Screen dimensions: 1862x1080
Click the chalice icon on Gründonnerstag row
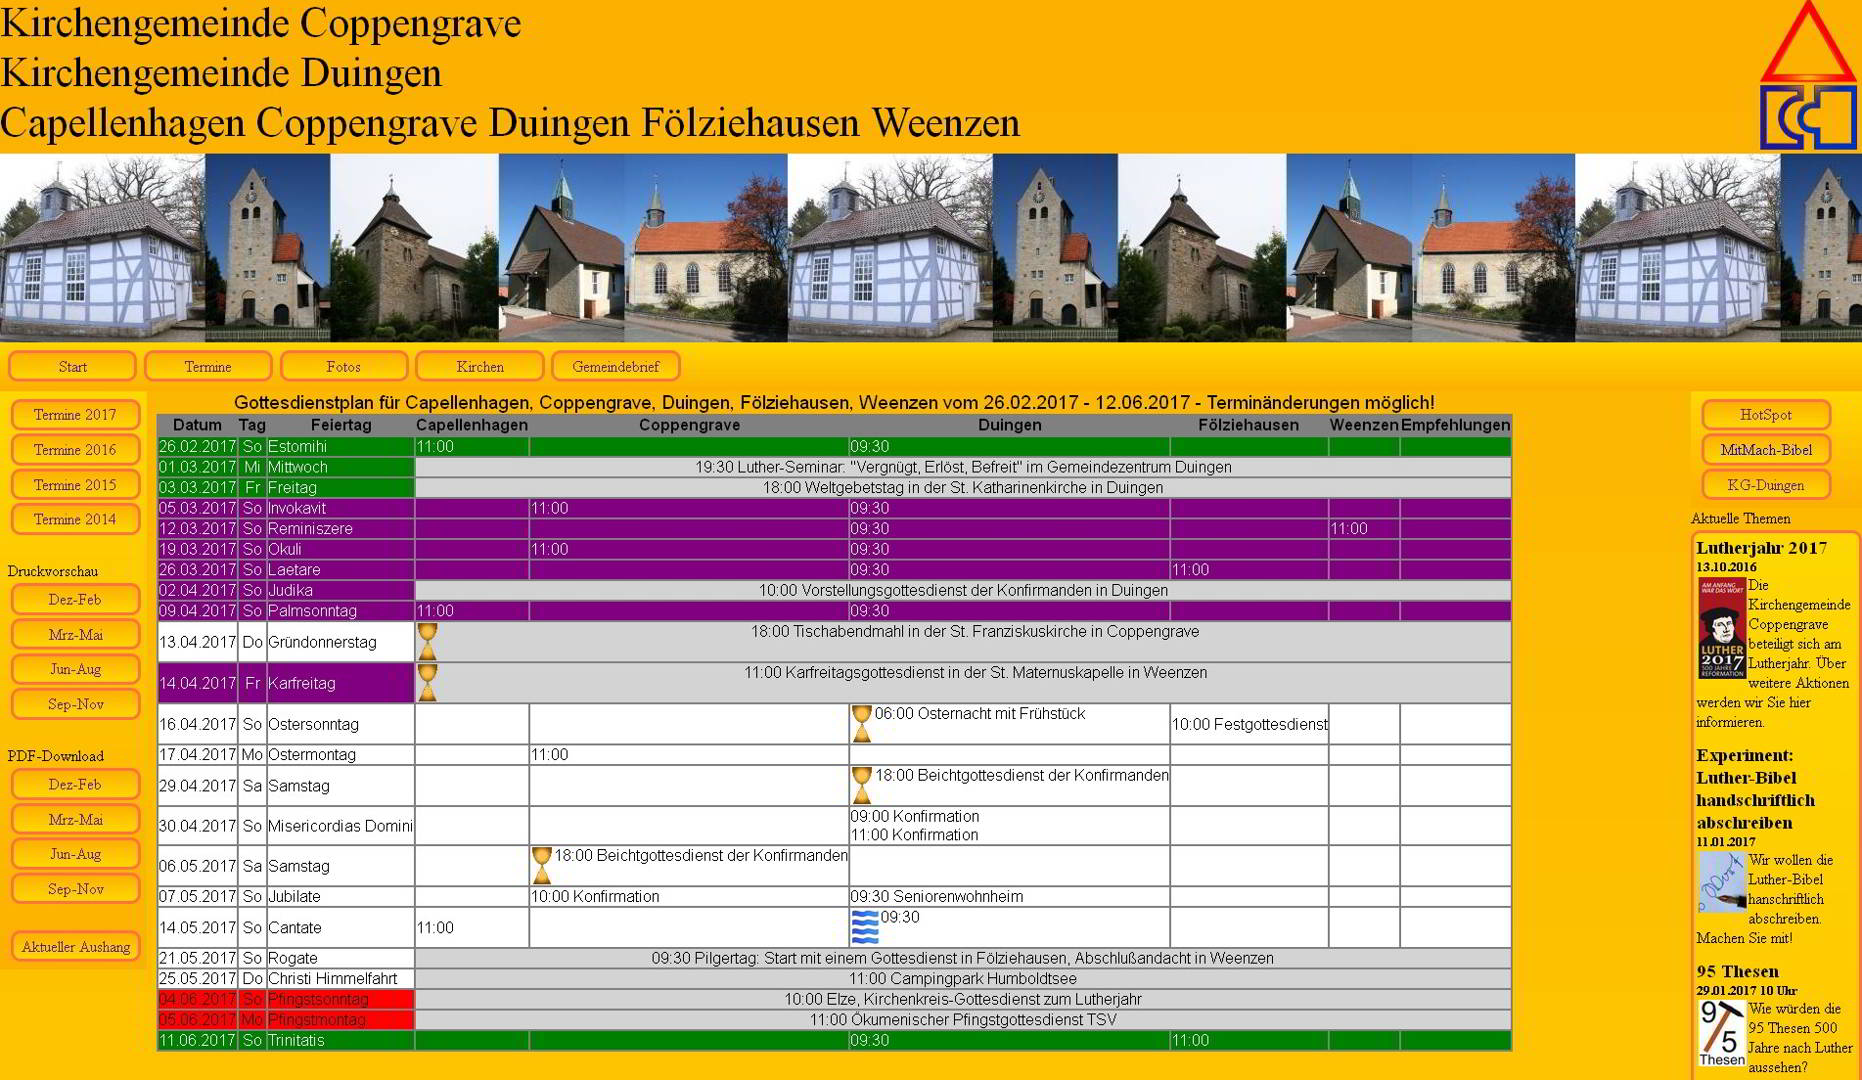428,640
